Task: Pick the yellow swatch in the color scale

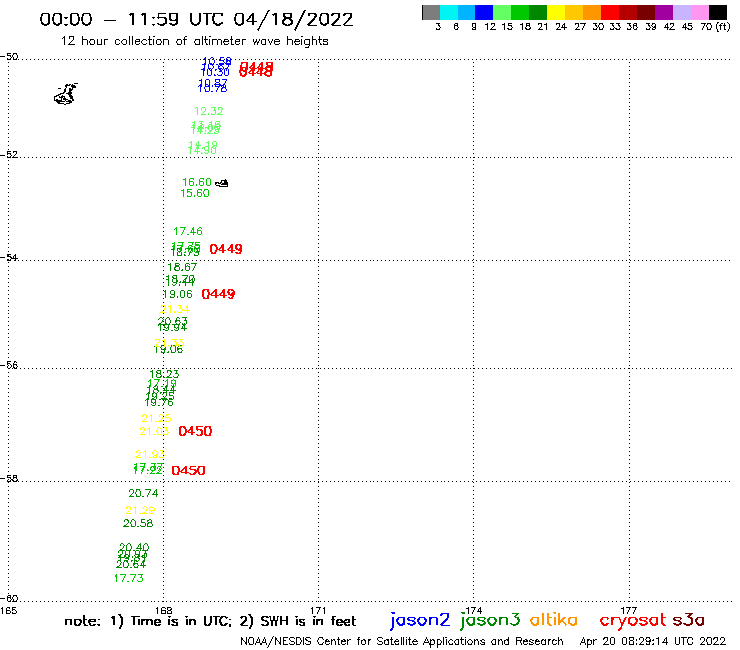Action: pos(555,12)
